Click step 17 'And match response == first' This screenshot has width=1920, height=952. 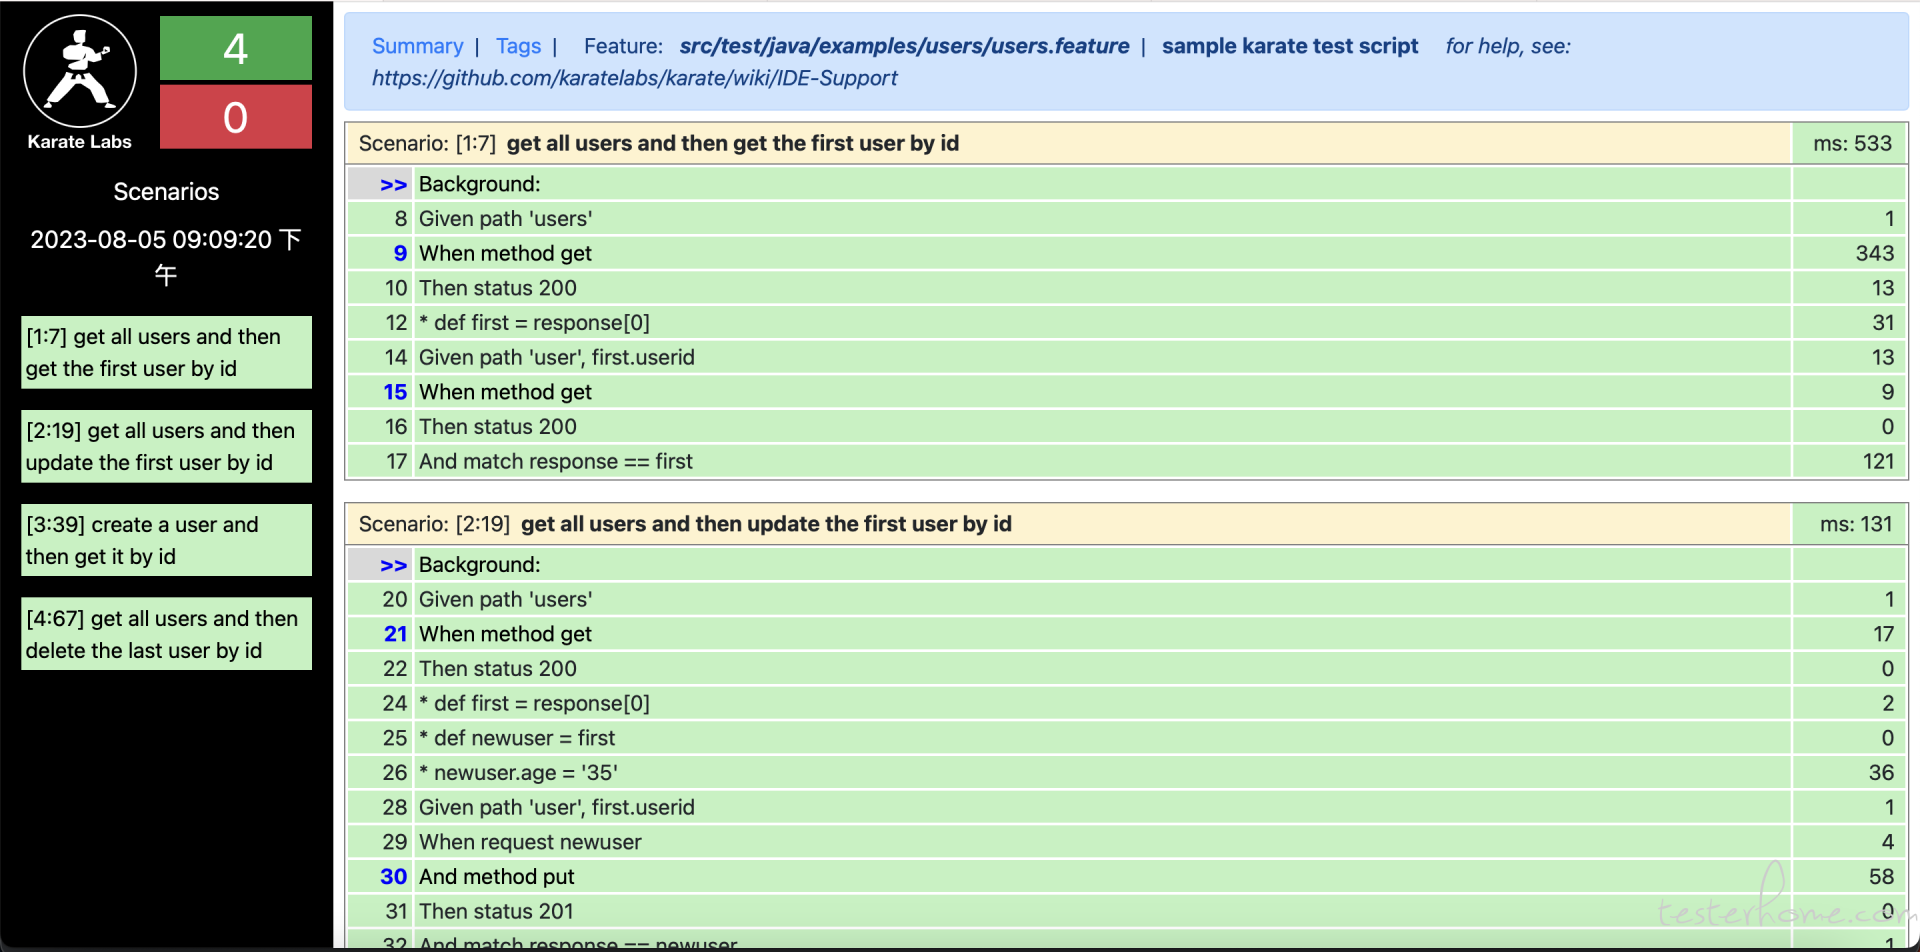(x=1102, y=461)
